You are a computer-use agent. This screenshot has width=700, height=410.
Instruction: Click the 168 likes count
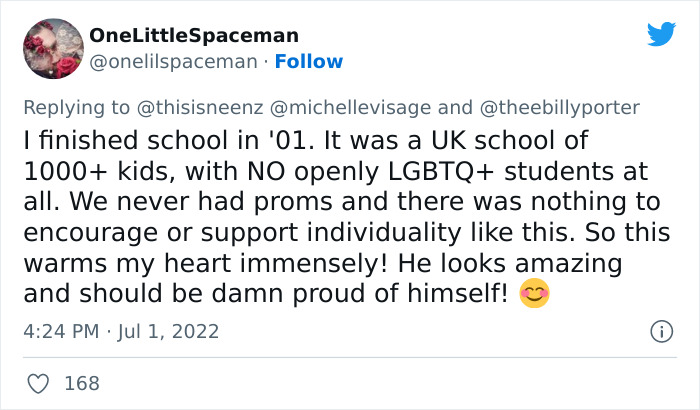(x=81, y=383)
